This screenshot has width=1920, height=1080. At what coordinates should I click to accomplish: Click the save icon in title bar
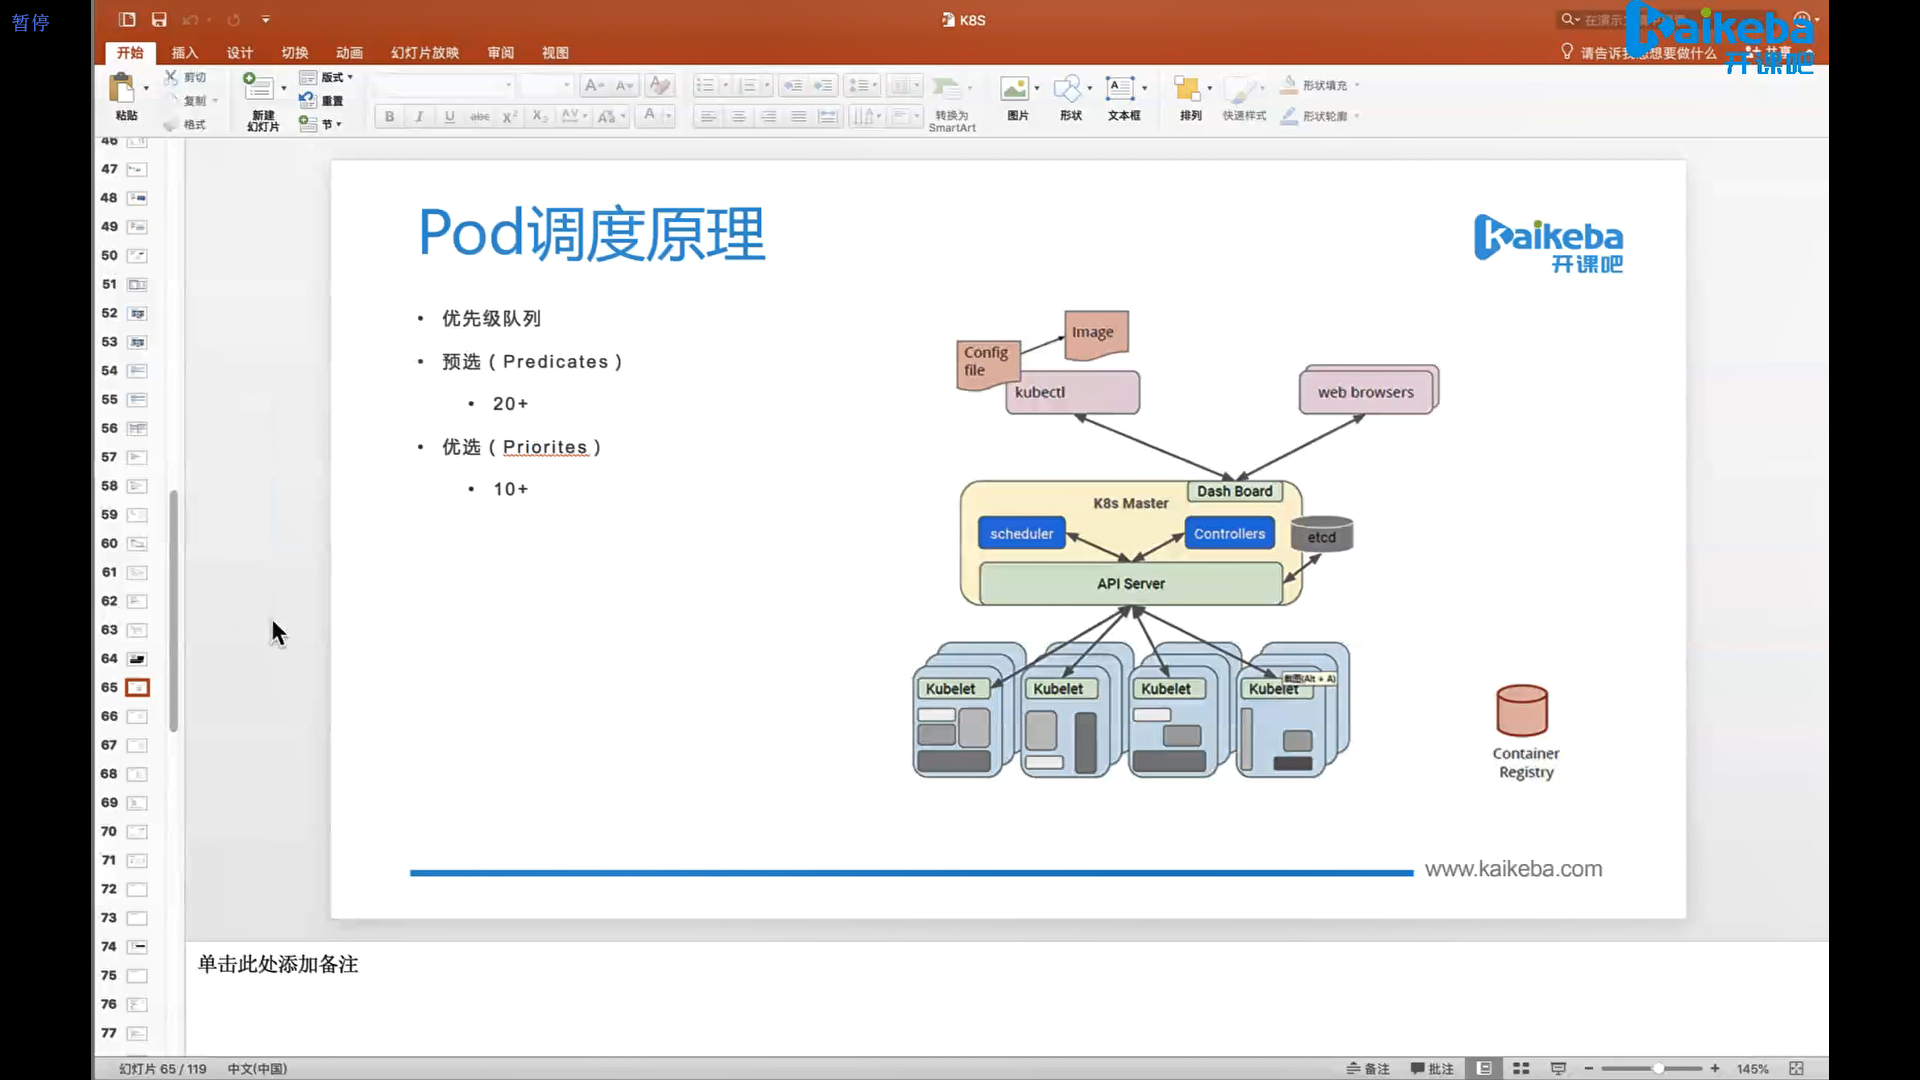[x=159, y=19]
